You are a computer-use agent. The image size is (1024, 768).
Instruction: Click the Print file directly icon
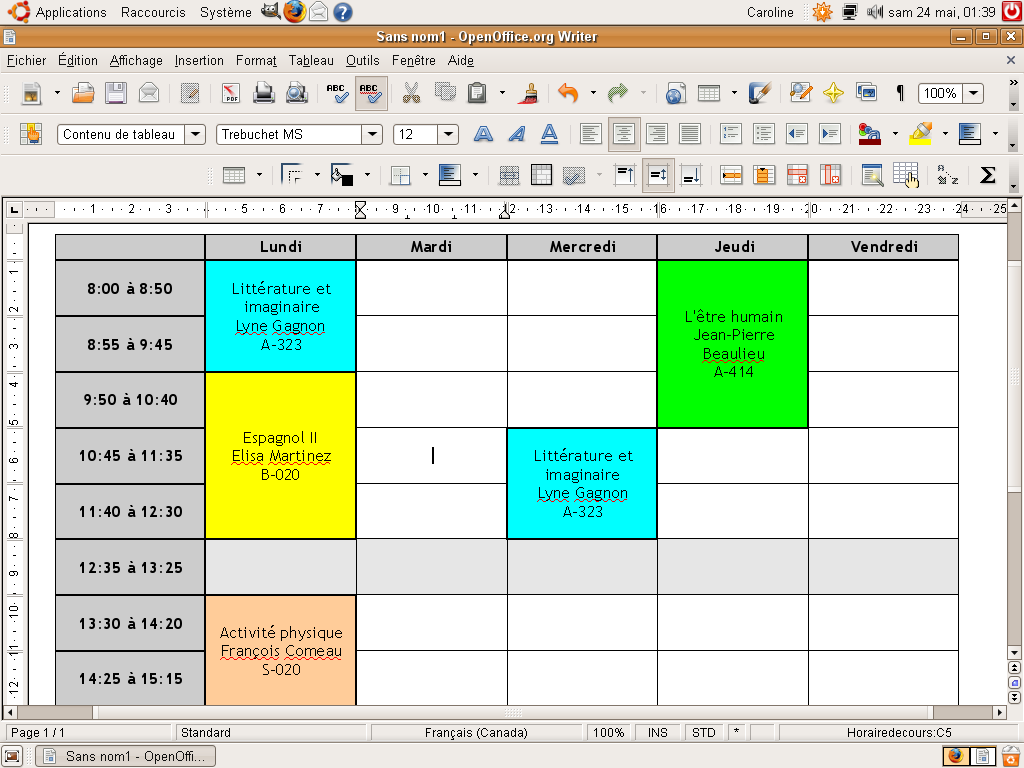click(x=264, y=93)
